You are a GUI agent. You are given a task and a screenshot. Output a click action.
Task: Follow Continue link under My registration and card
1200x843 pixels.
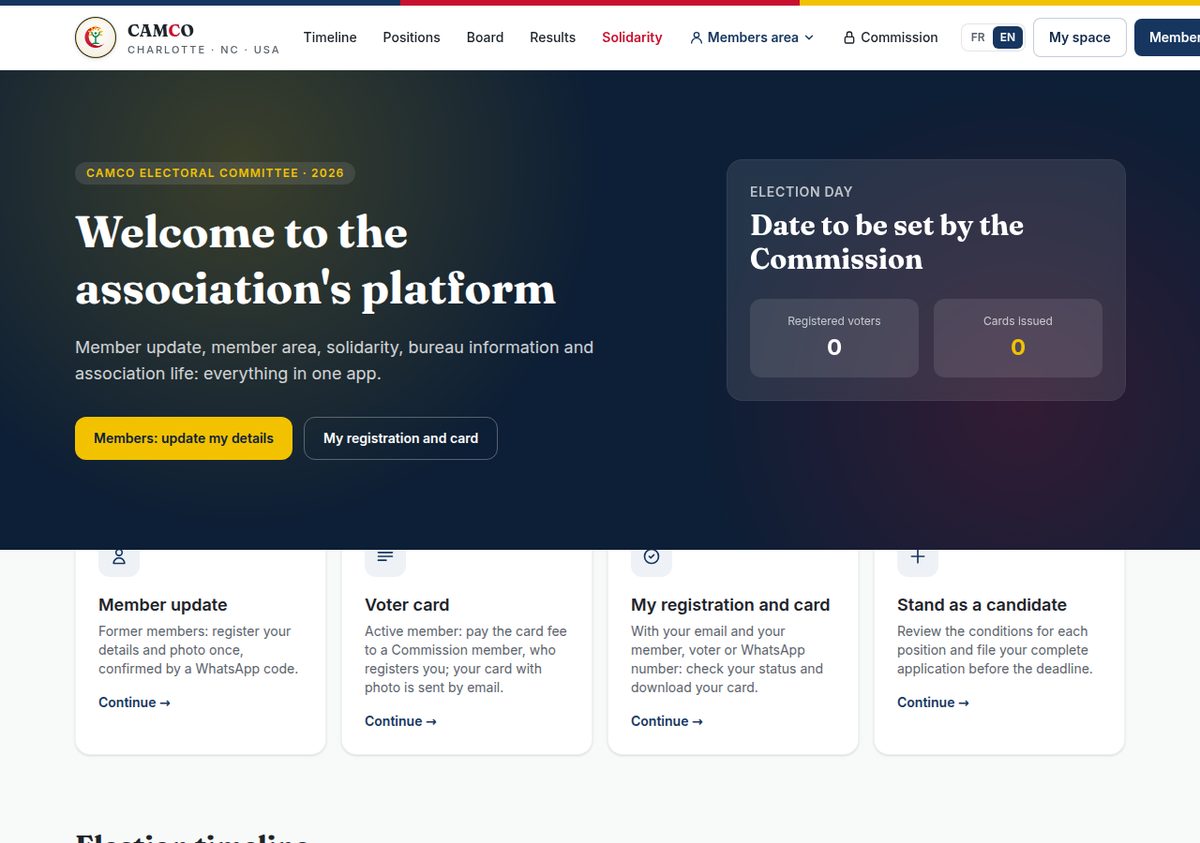[666, 722]
